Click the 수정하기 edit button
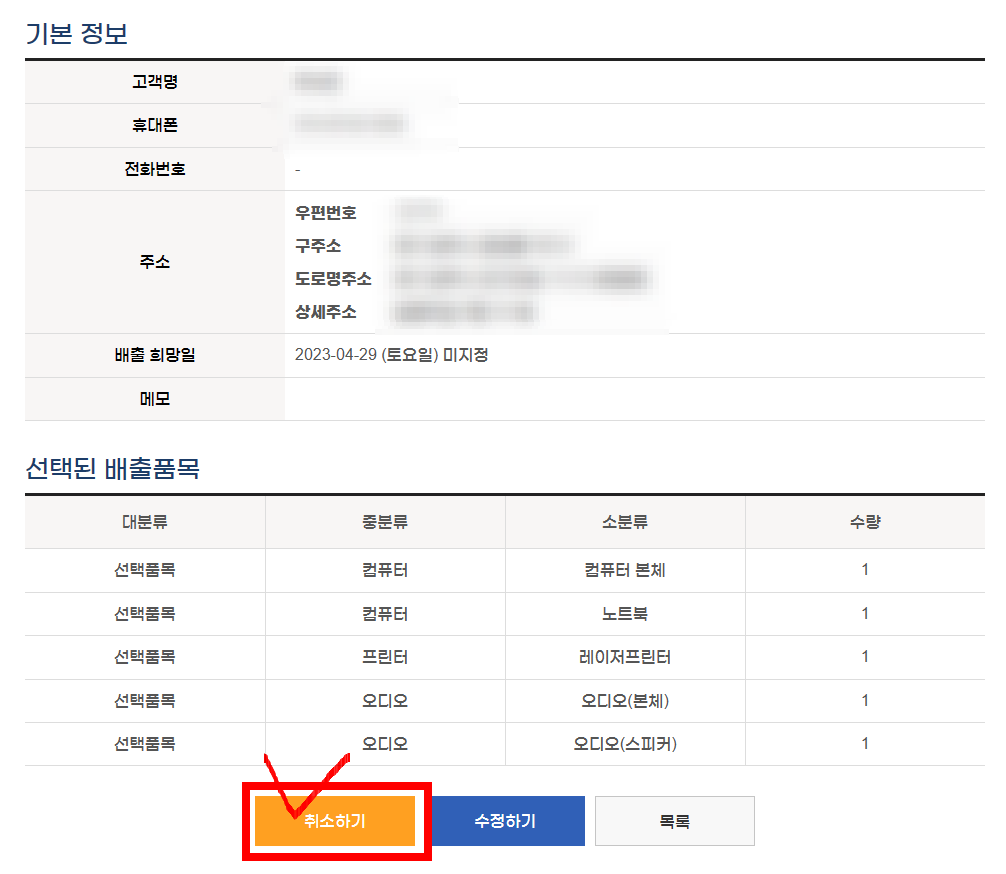1006x874 pixels. (x=507, y=820)
